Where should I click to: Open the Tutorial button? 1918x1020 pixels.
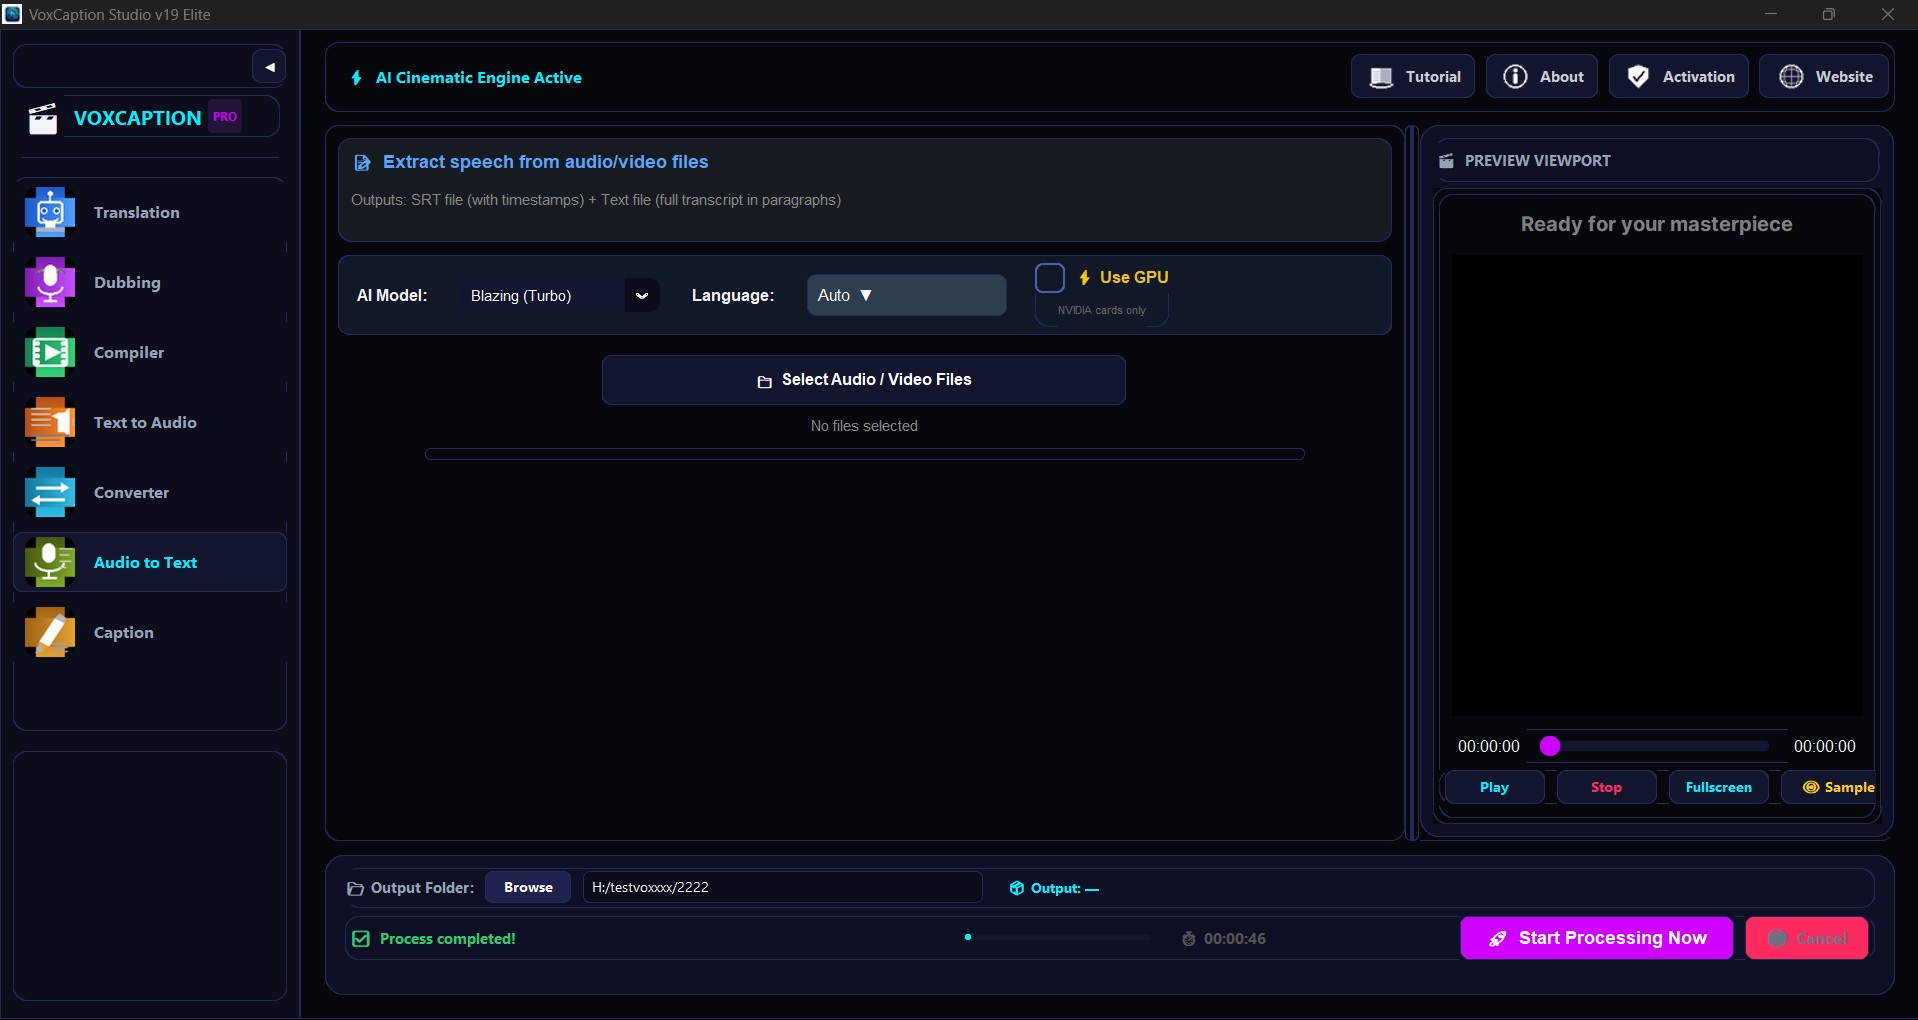pos(1413,76)
